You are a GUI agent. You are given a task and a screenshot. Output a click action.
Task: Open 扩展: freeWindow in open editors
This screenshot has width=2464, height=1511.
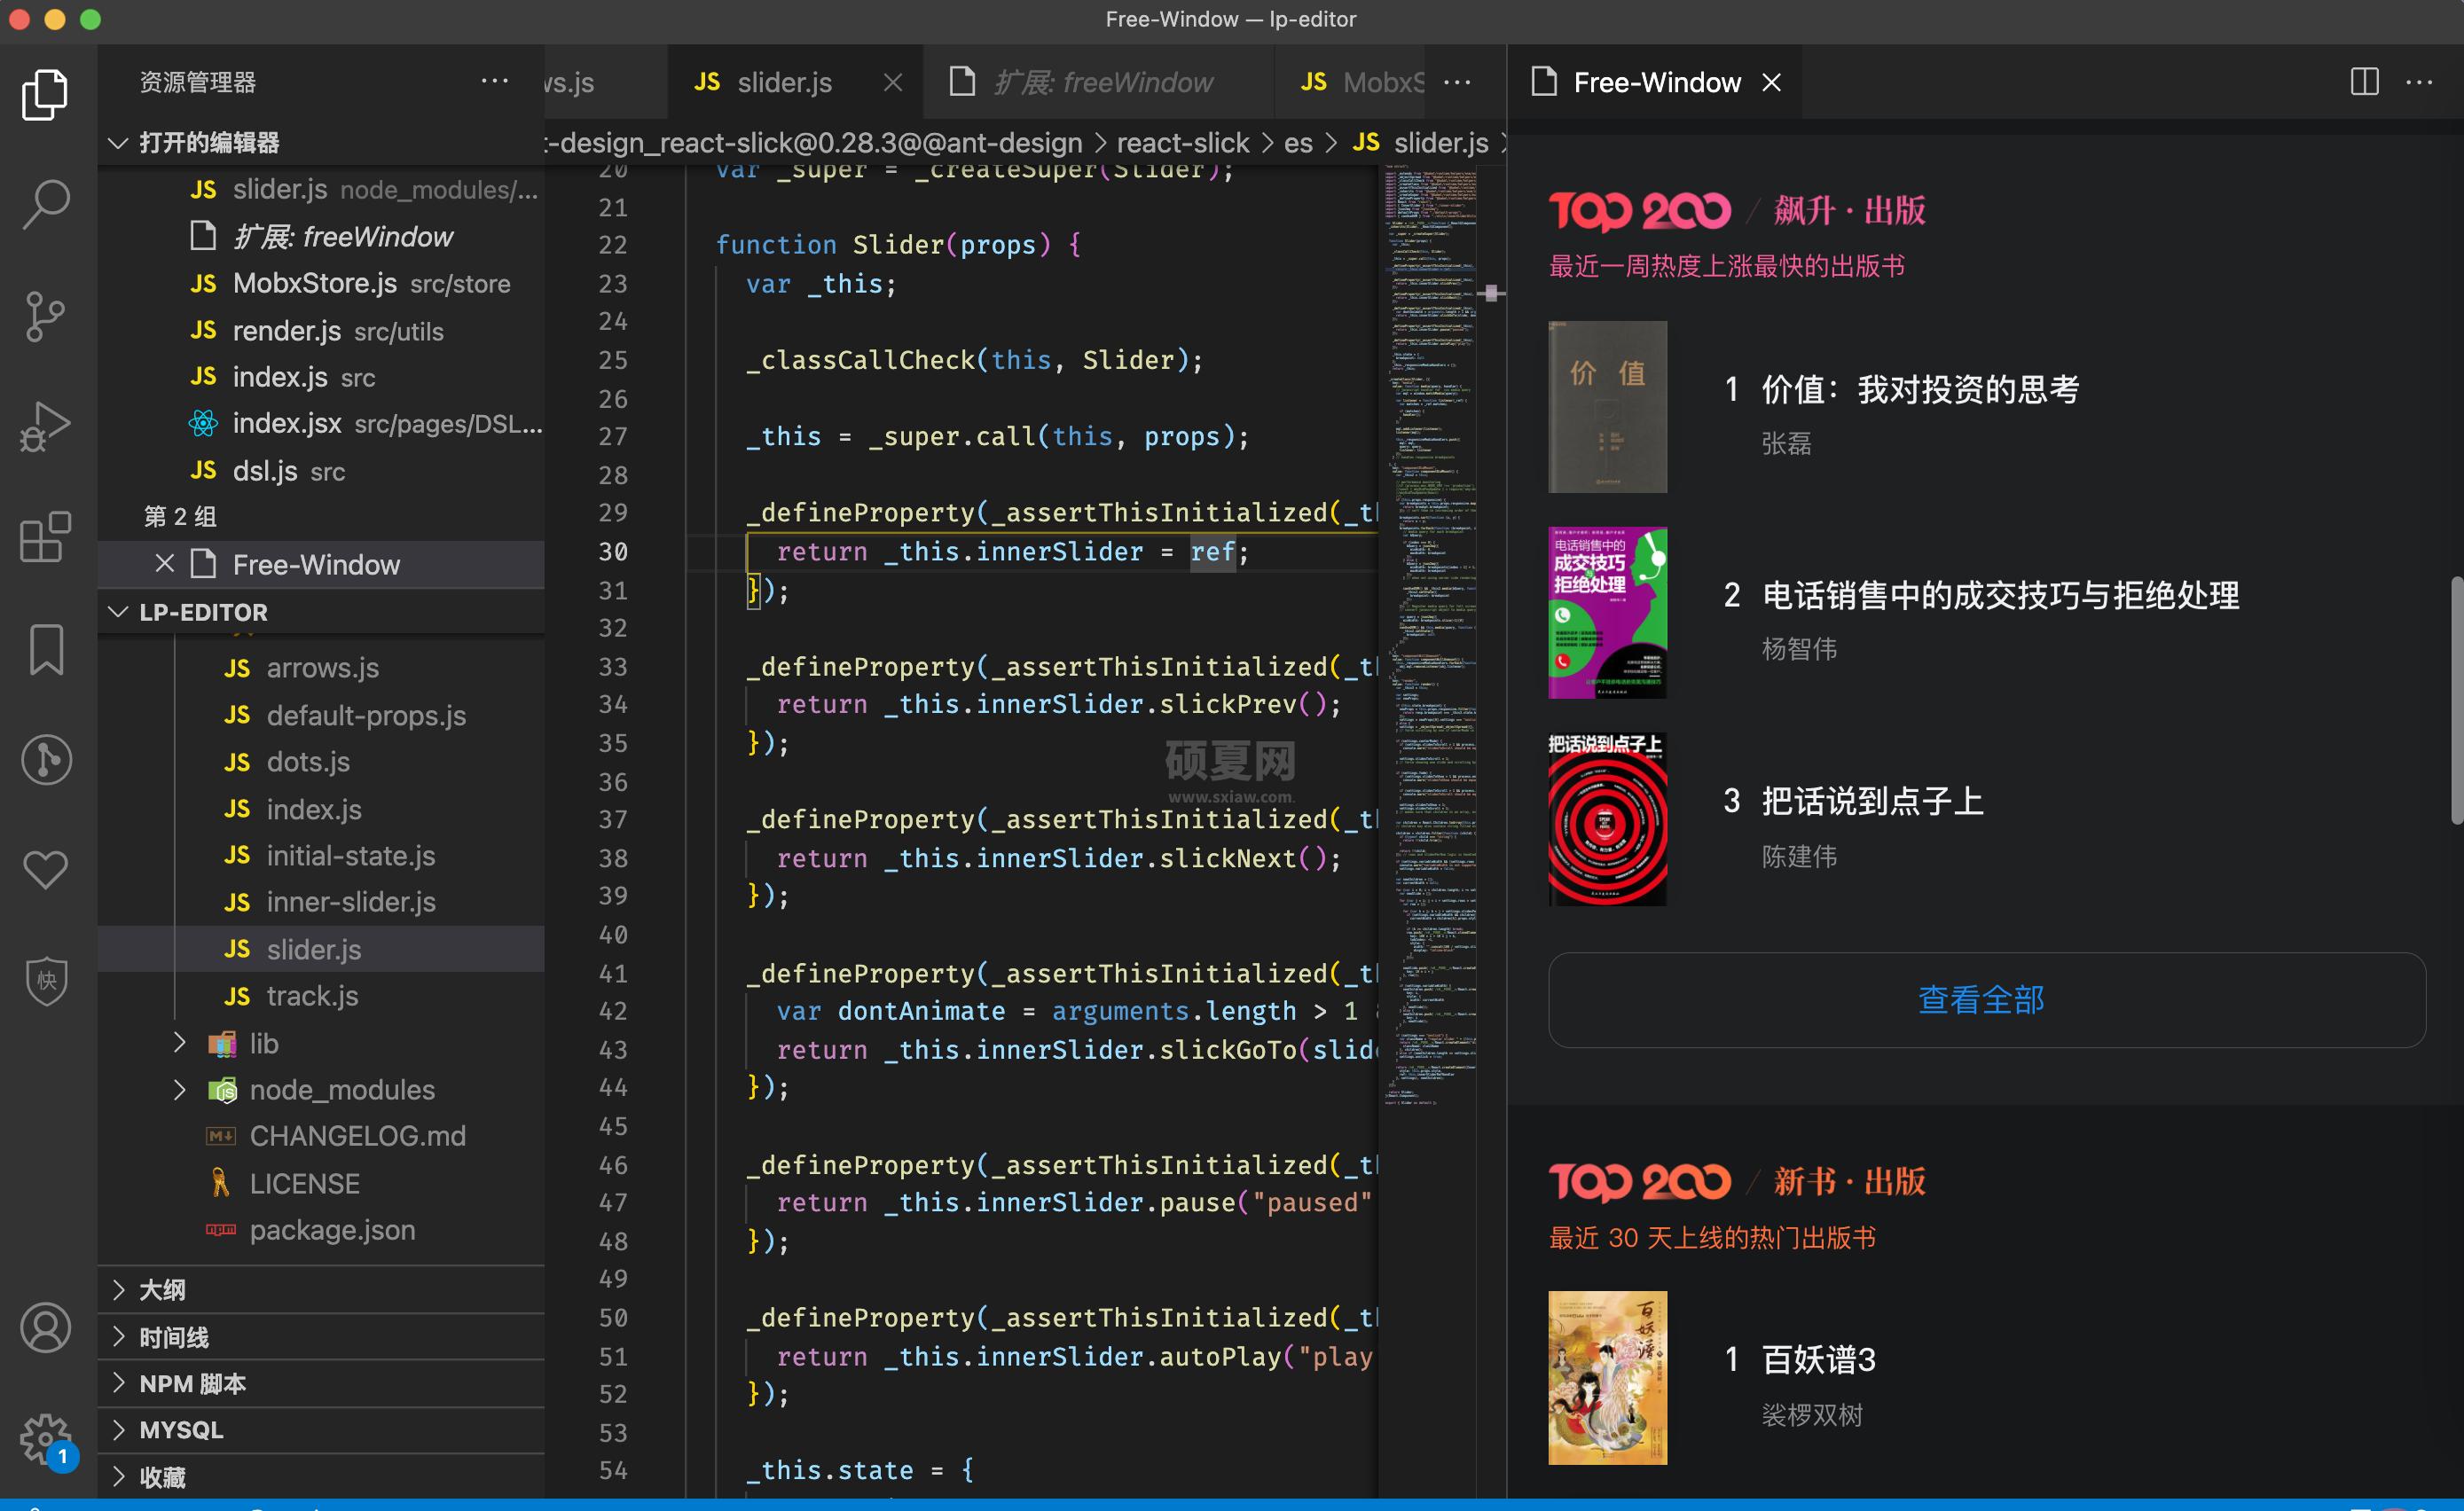(x=320, y=236)
